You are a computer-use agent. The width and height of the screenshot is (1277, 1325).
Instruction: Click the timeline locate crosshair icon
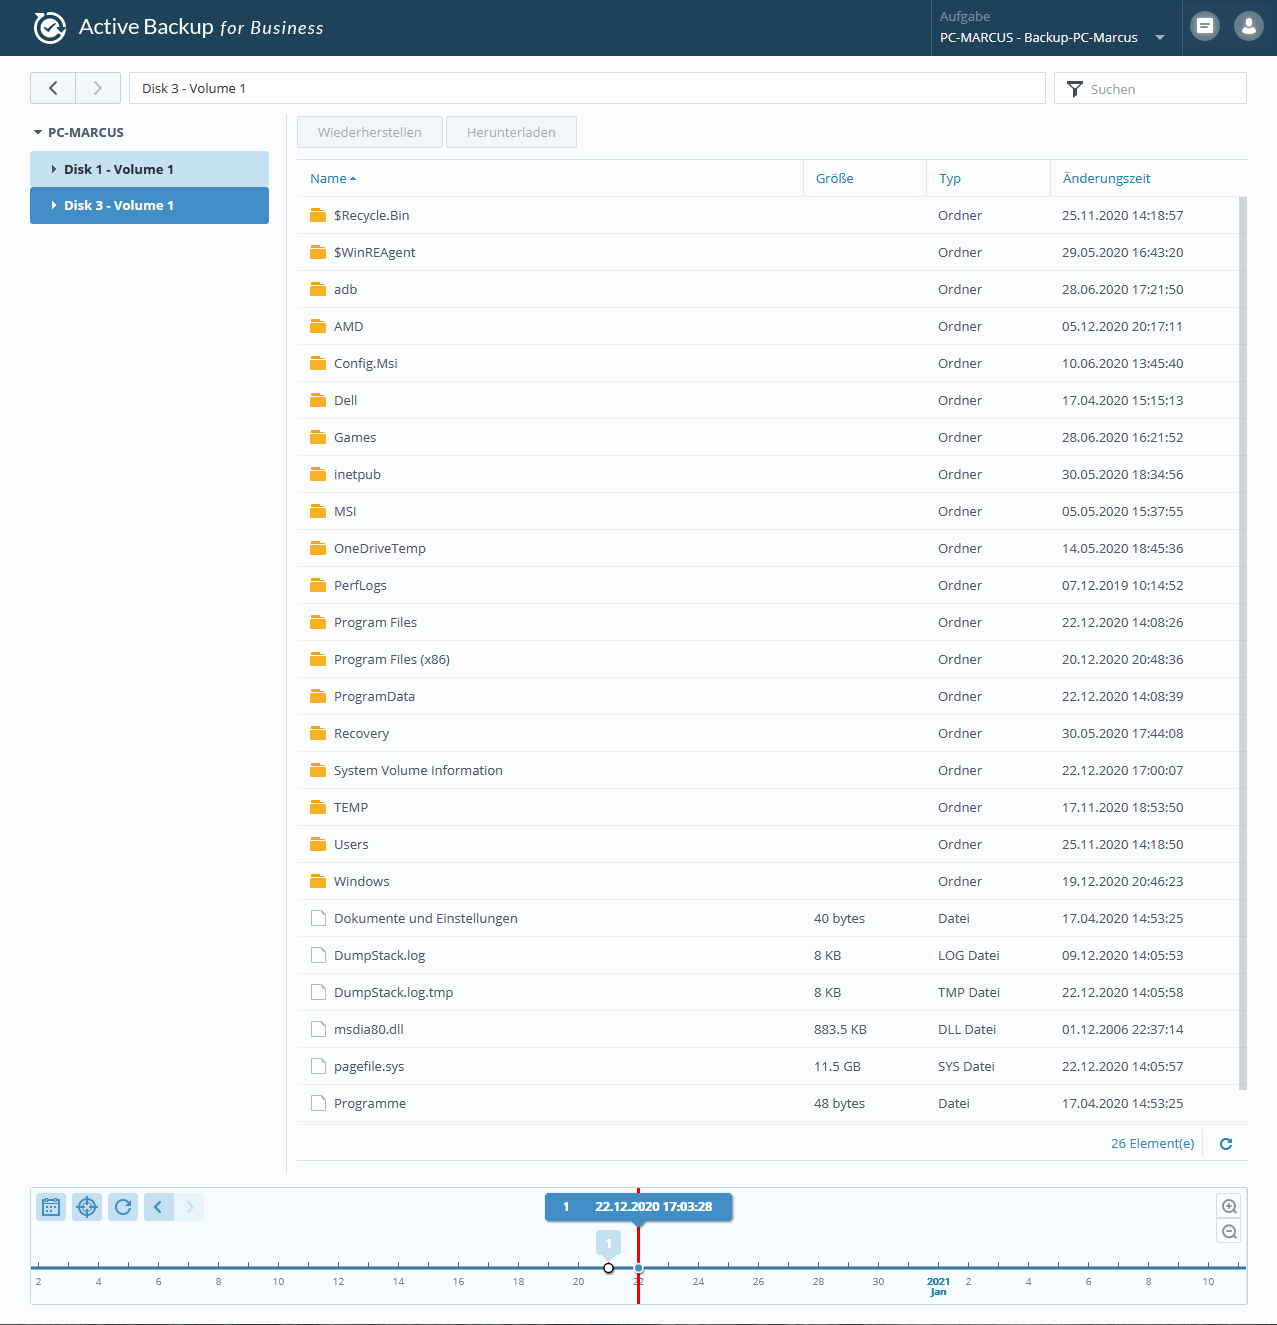(87, 1207)
